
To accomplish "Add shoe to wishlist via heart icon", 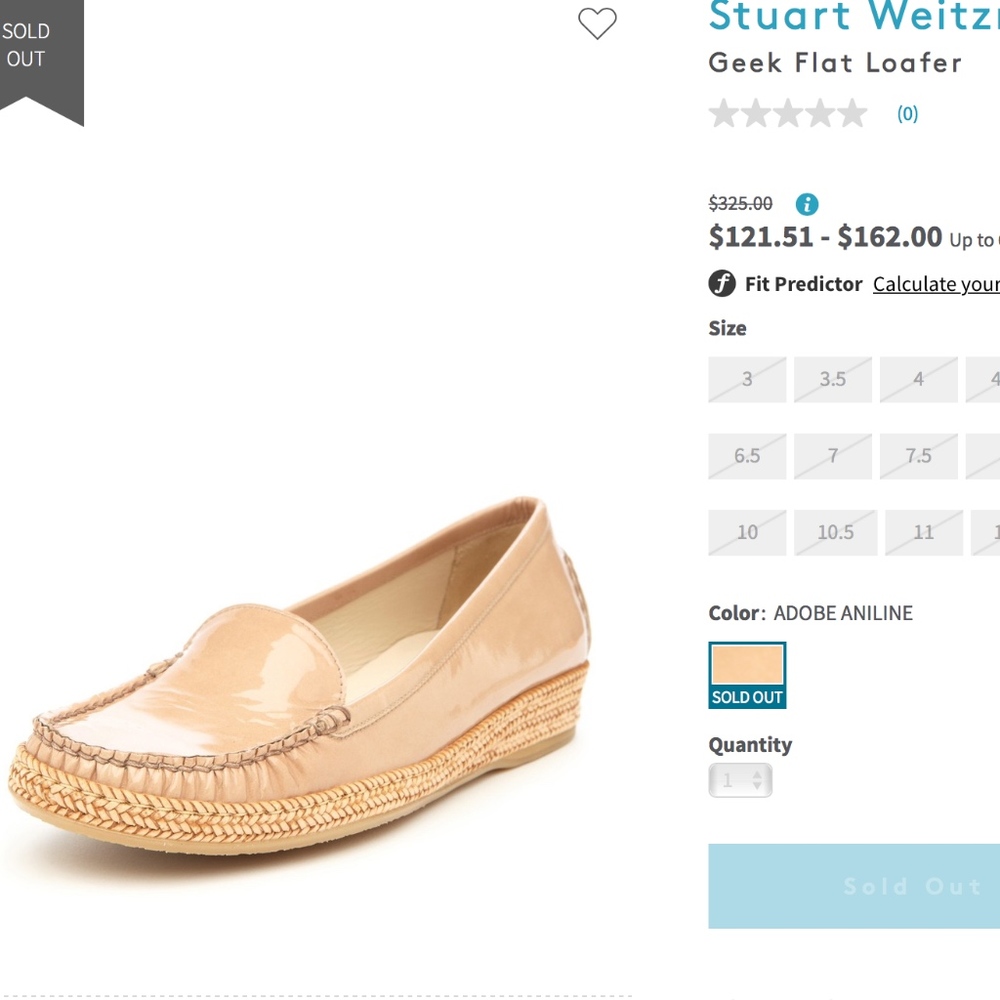I will 598,25.
